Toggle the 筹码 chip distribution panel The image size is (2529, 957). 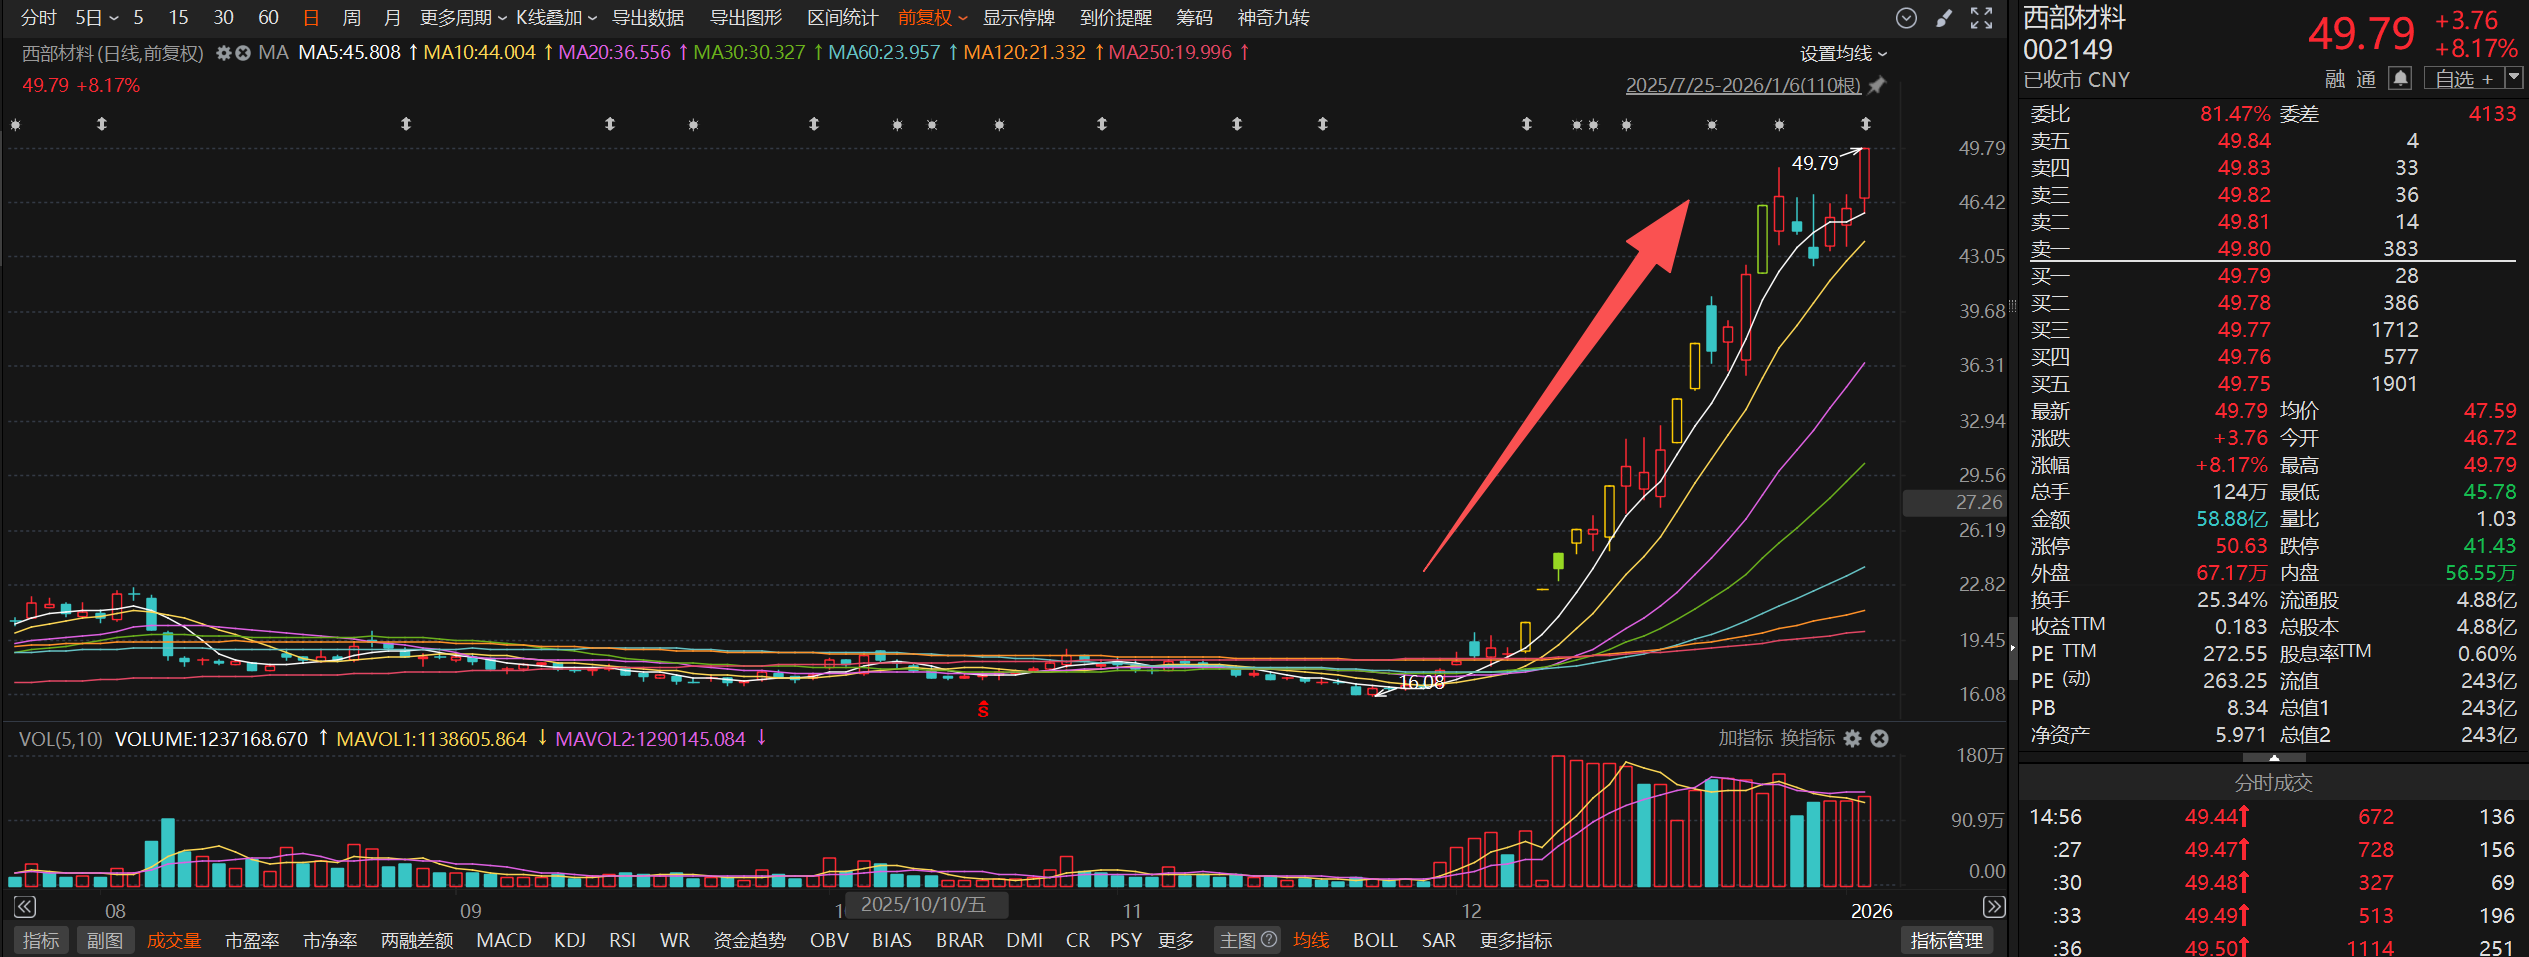coord(1194,18)
